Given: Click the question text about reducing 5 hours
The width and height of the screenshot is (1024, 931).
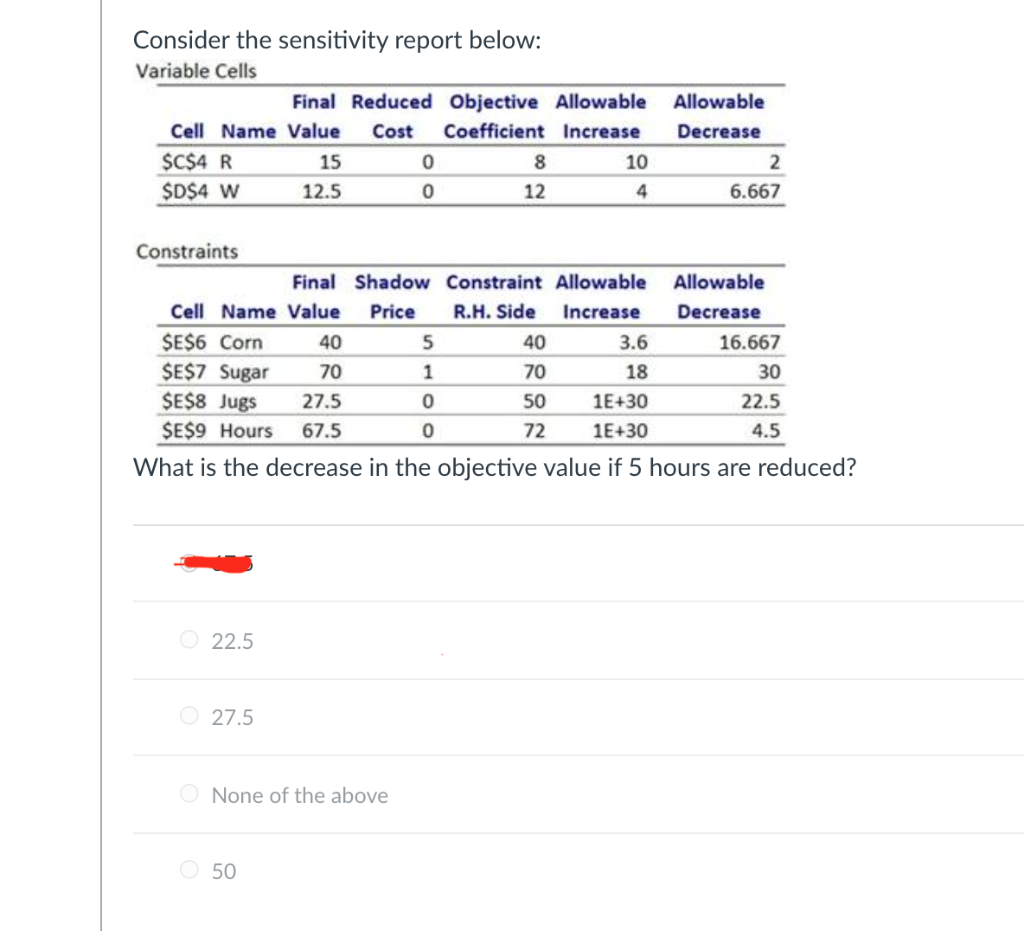Looking at the screenshot, I should [x=494, y=467].
